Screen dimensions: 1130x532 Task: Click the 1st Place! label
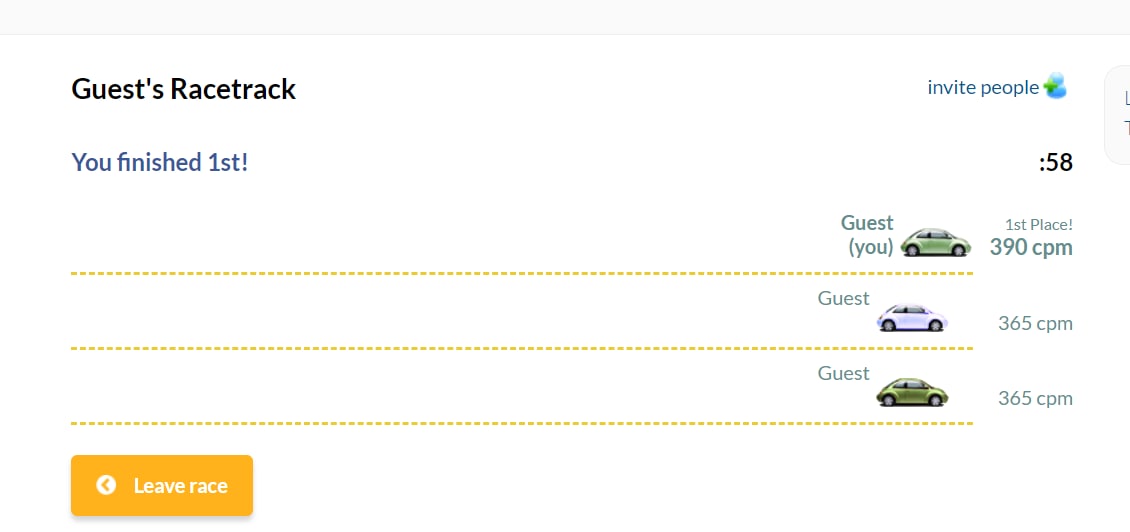point(1039,225)
